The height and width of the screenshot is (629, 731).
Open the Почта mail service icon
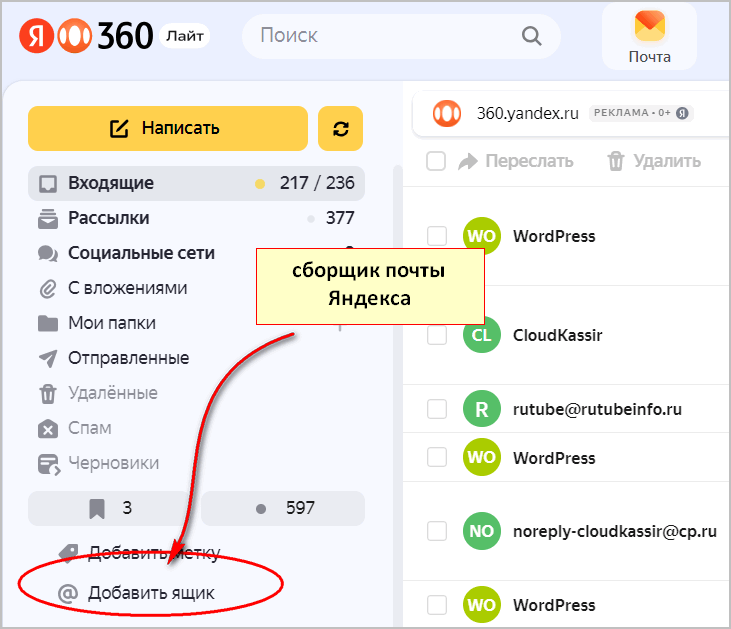pyautogui.click(x=649, y=37)
